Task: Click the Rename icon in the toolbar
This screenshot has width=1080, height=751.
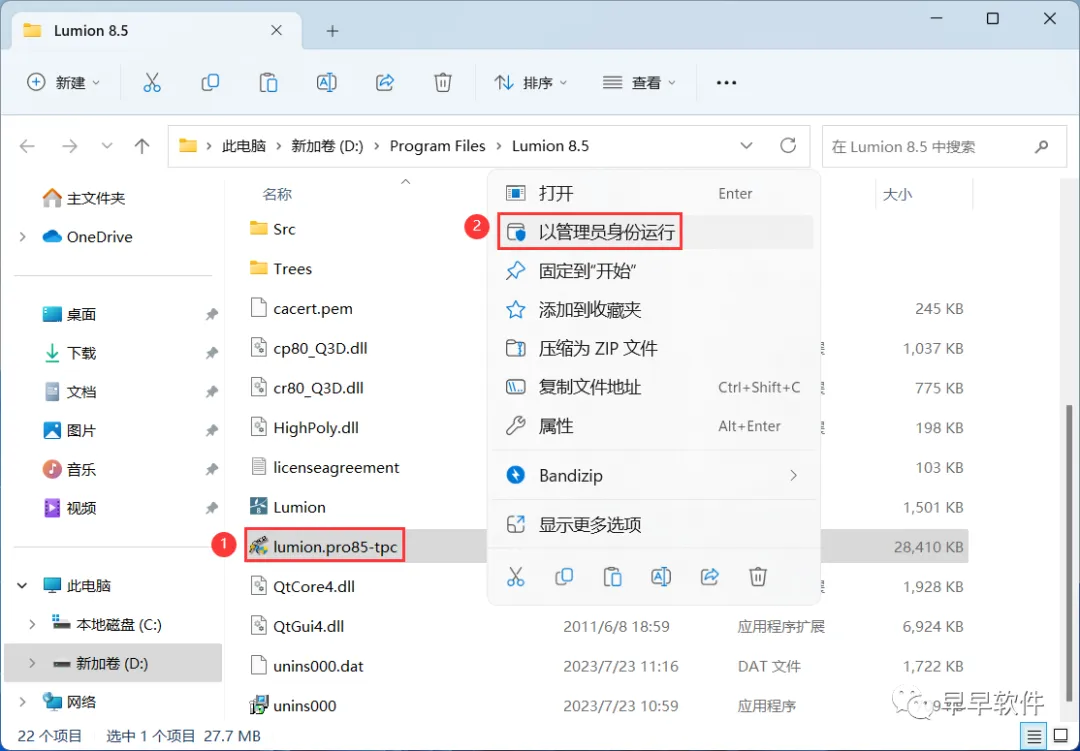Action: click(x=326, y=83)
